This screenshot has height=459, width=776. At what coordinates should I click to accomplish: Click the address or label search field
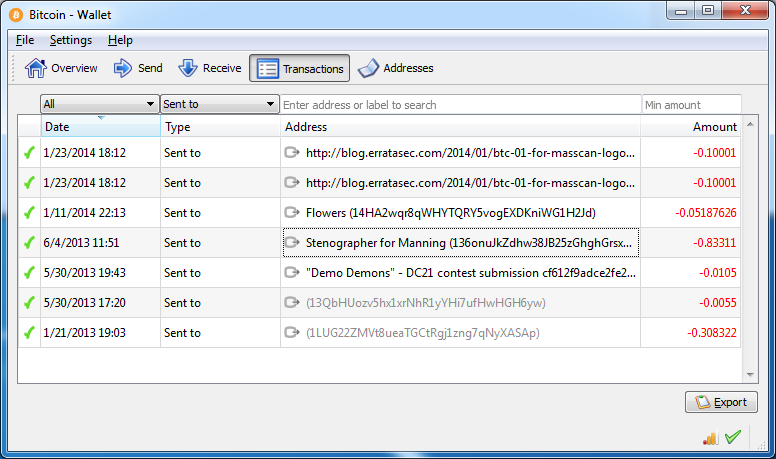(x=460, y=104)
